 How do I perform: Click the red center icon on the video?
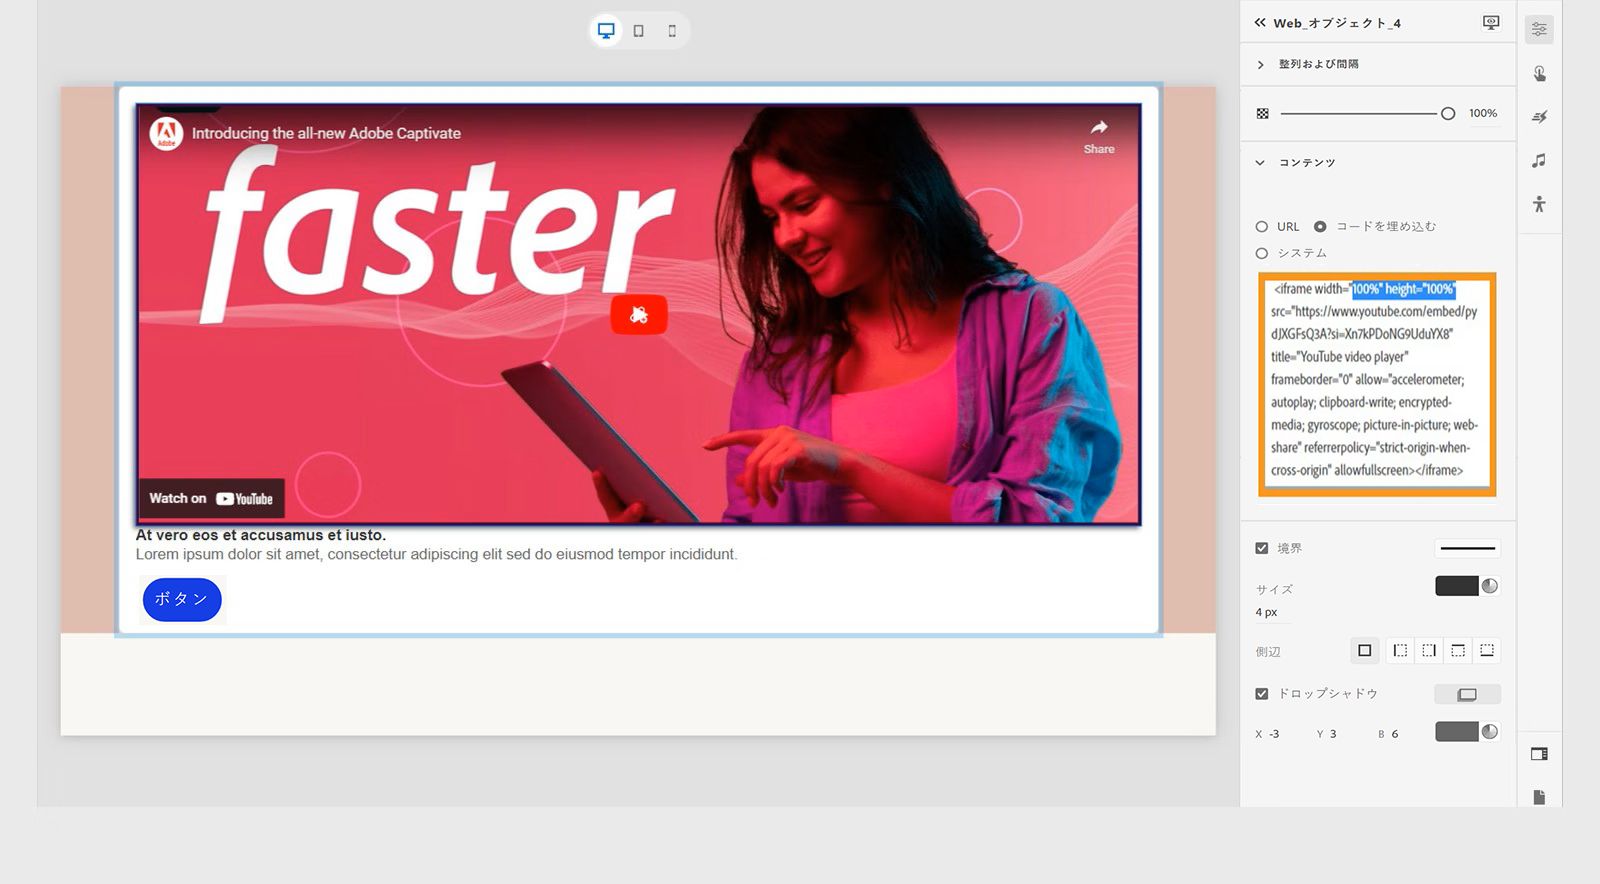pyautogui.click(x=639, y=315)
